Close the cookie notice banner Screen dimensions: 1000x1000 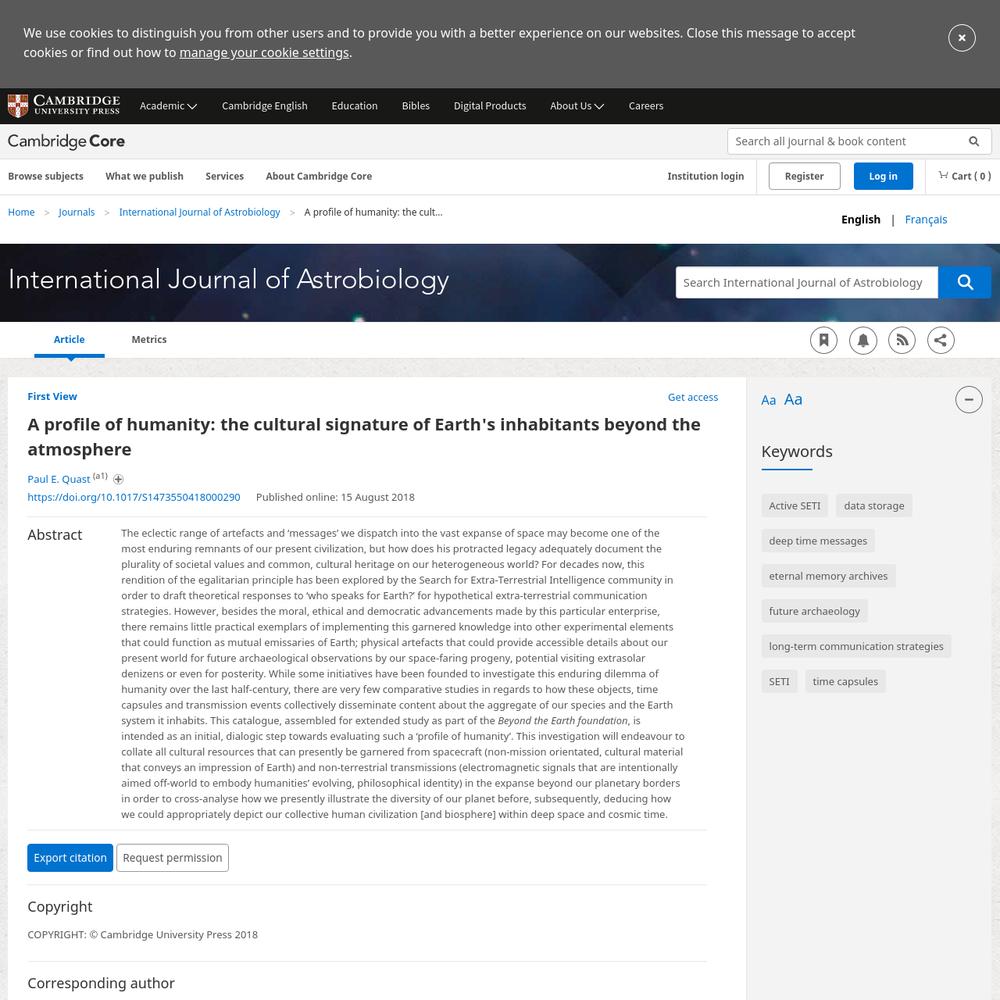[961, 38]
